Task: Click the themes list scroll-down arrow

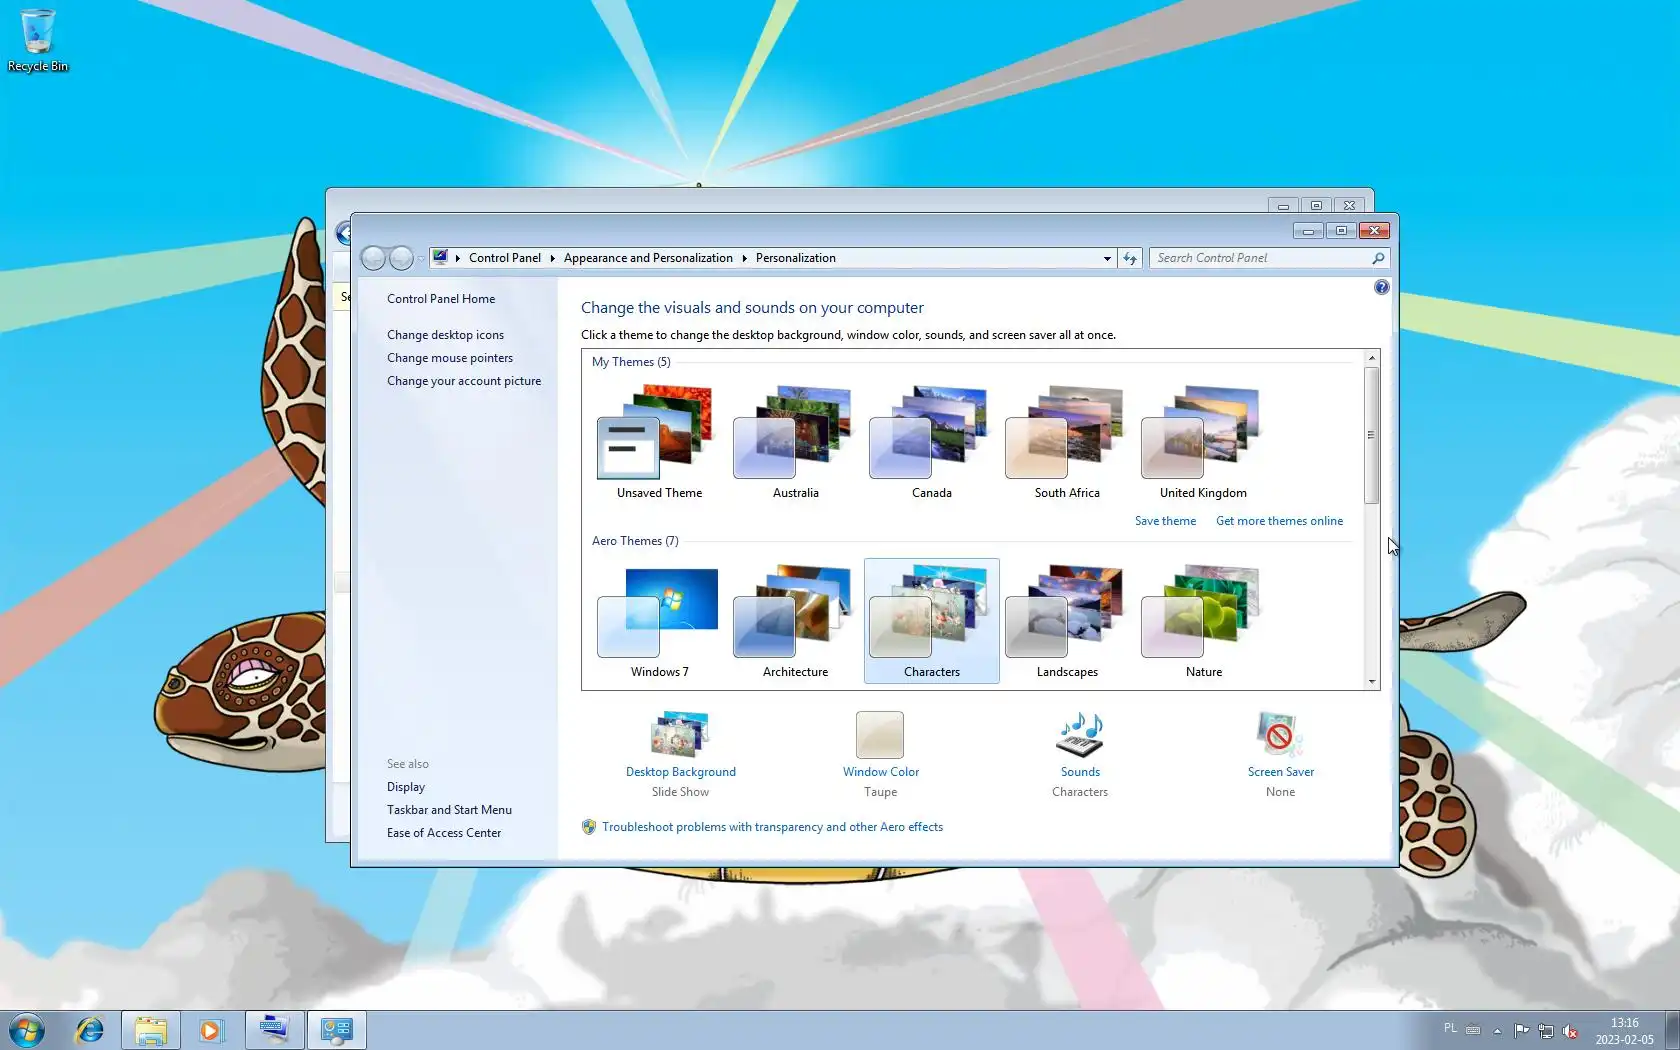Action: click(1372, 682)
